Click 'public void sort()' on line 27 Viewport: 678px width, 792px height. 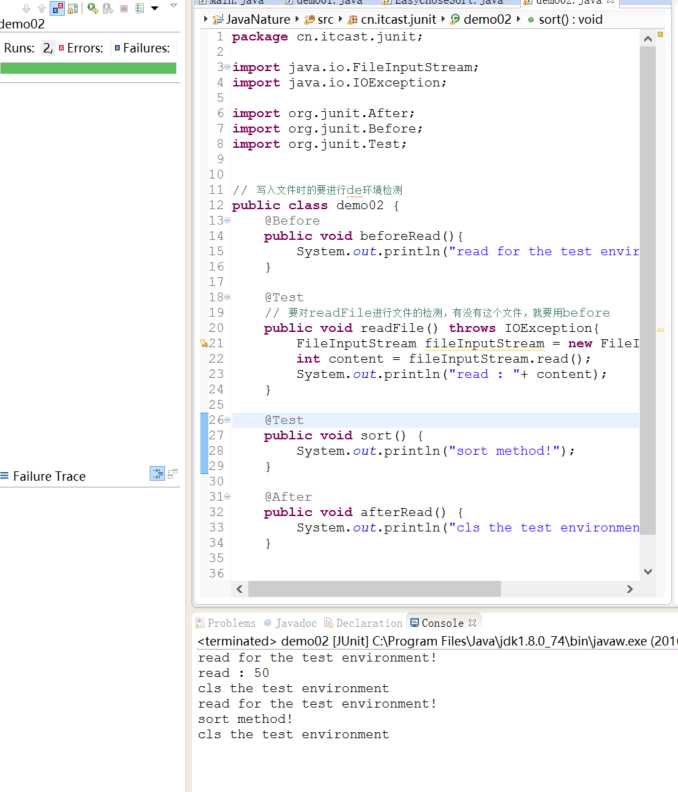(x=335, y=435)
